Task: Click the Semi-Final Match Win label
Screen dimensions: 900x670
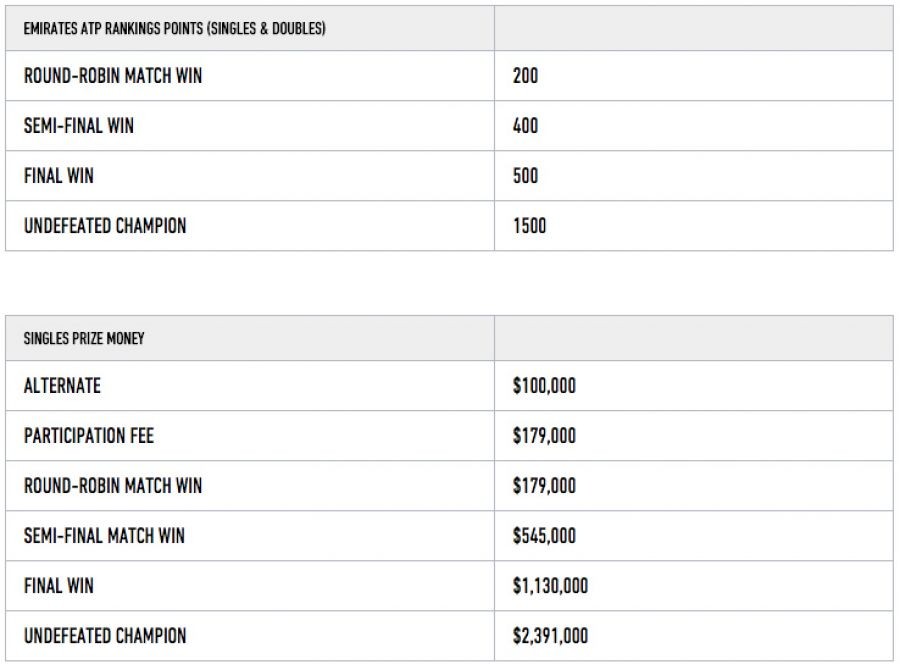Action: (x=104, y=536)
